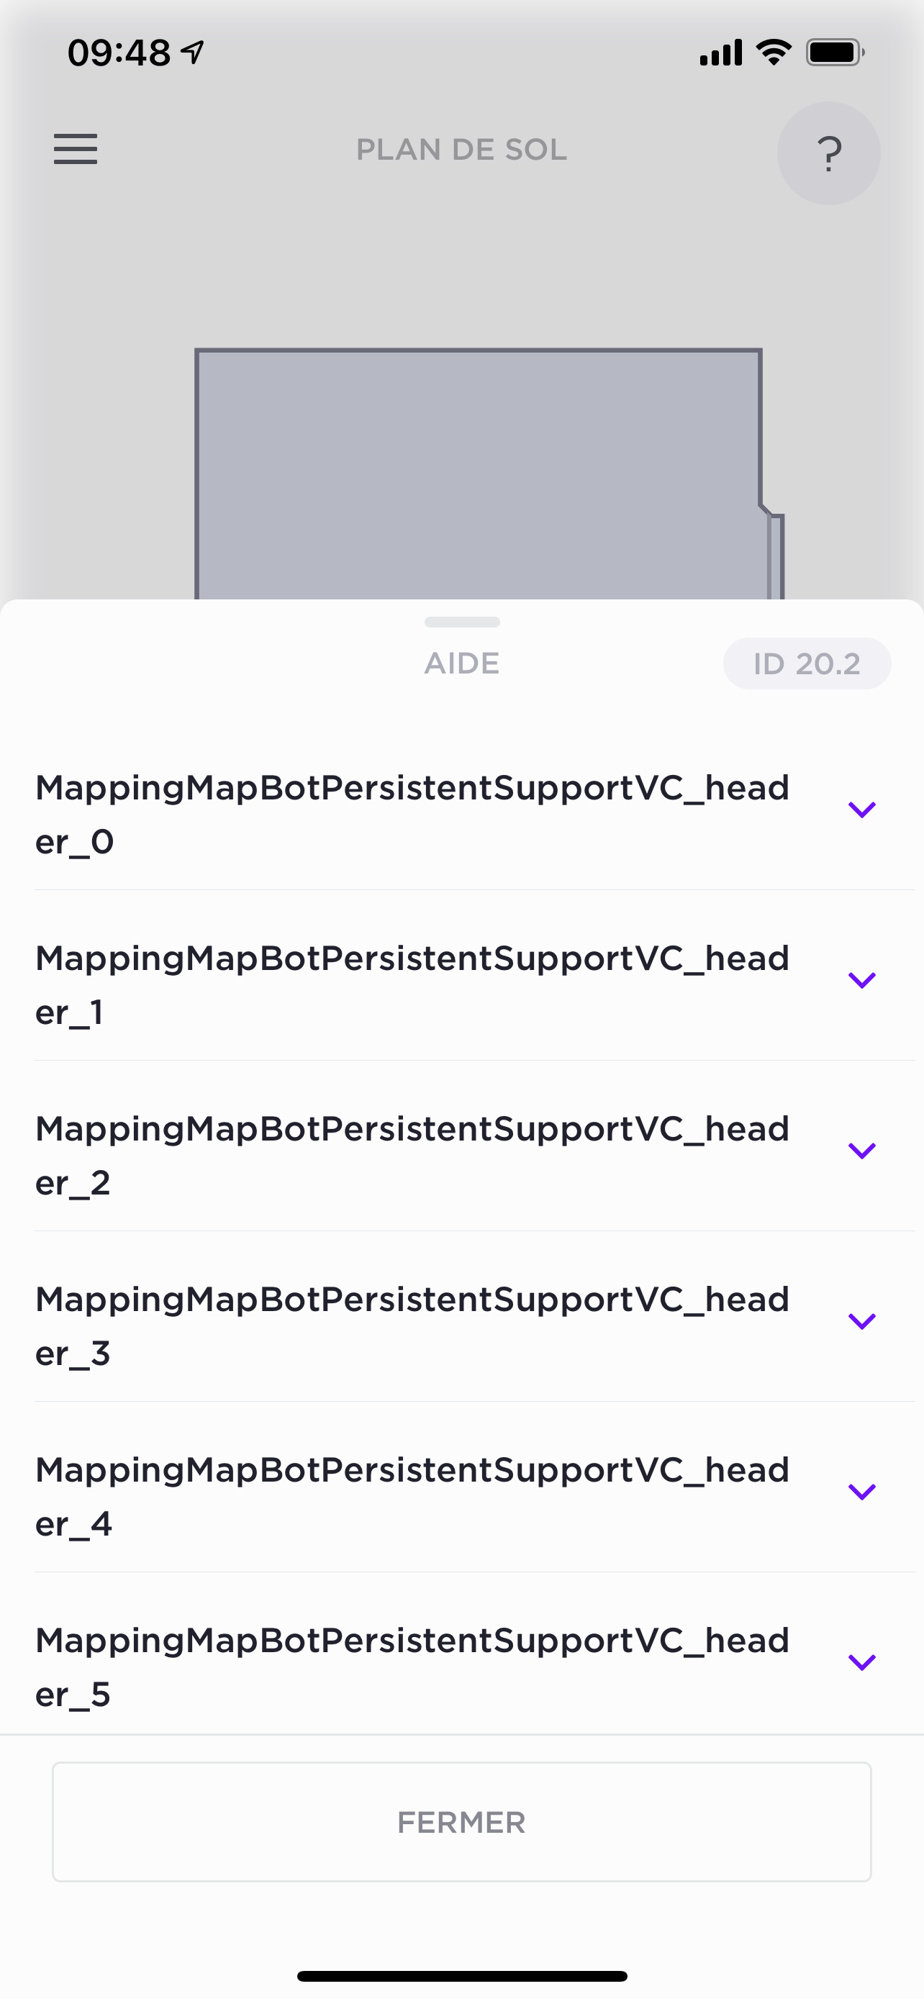Open MappingMapBotPersistentSupportVC_header_3 entry text

pos(412,1326)
